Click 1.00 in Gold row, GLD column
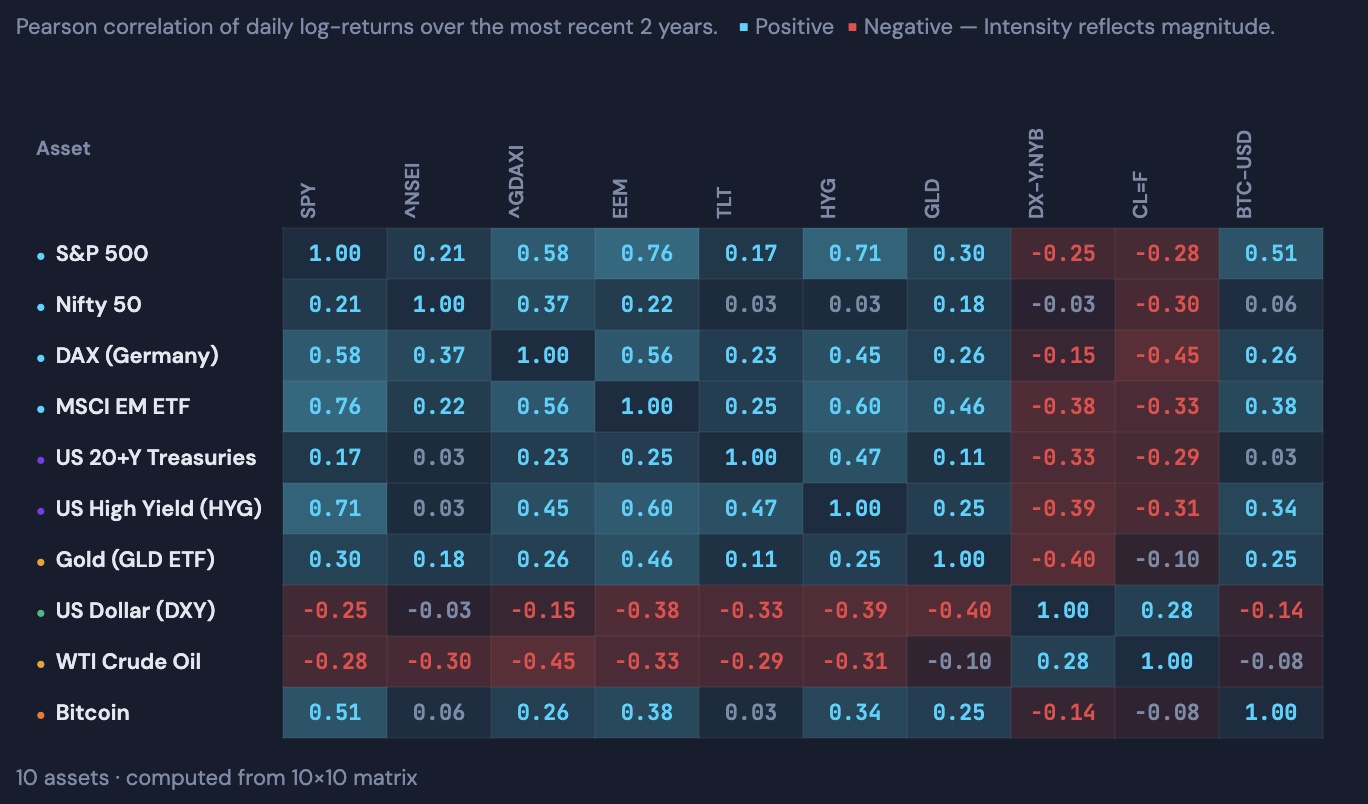The width and height of the screenshot is (1368, 804). click(x=959, y=560)
